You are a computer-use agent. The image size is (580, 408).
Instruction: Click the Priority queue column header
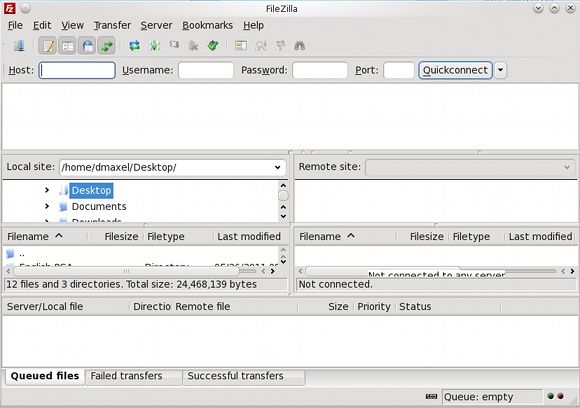click(x=374, y=307)
